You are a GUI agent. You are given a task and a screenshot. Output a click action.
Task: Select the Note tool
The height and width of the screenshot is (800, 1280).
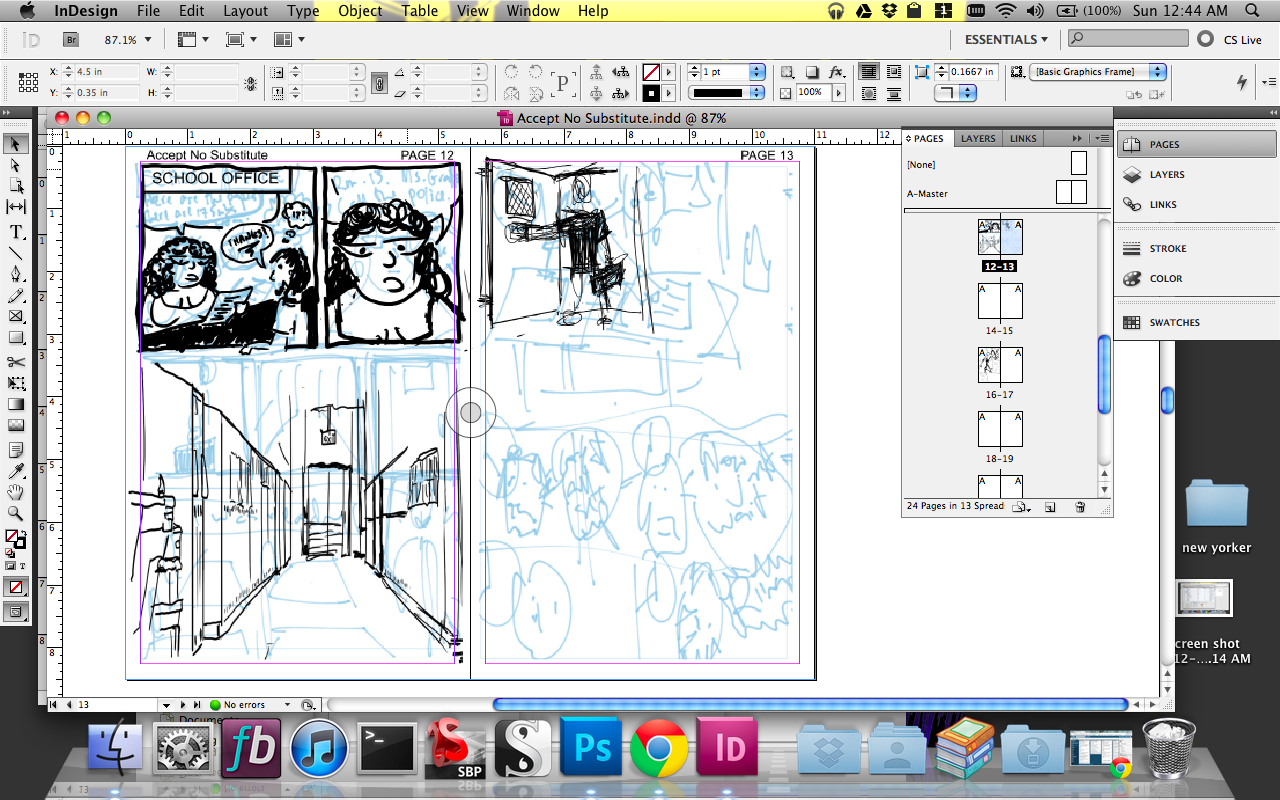coord(16,450)
